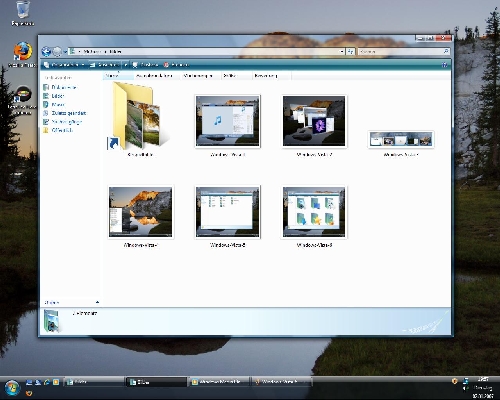Click the search magnifier icon
The height and width of the screenshot is (400, 500).
click(x=446, y=51)
